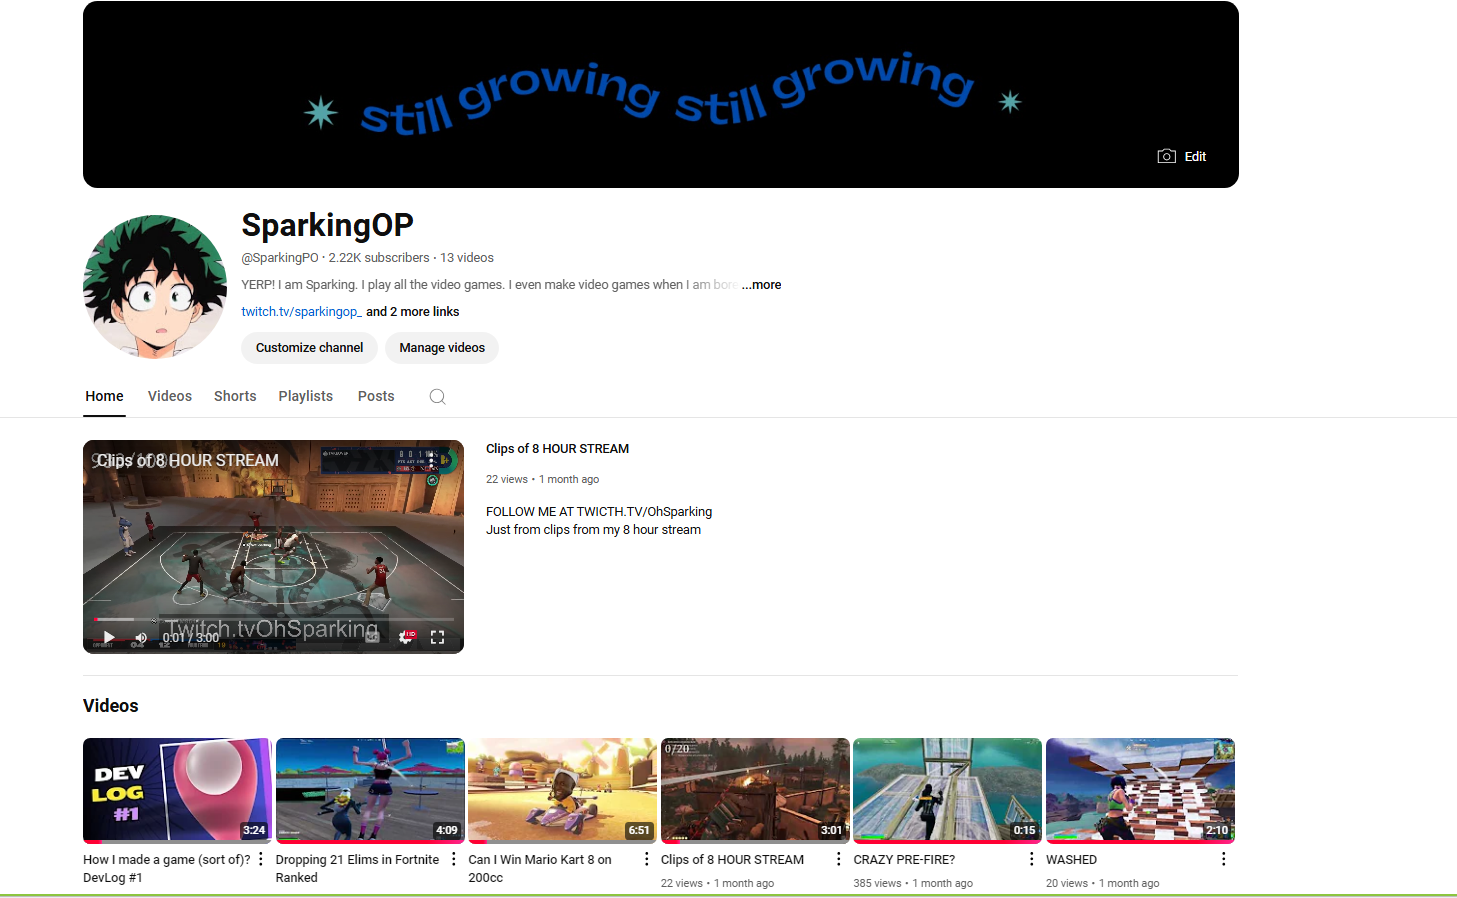1457x898 pixels.
Task: Open the WASHED video thumbnail
Action: point(1140,791)
